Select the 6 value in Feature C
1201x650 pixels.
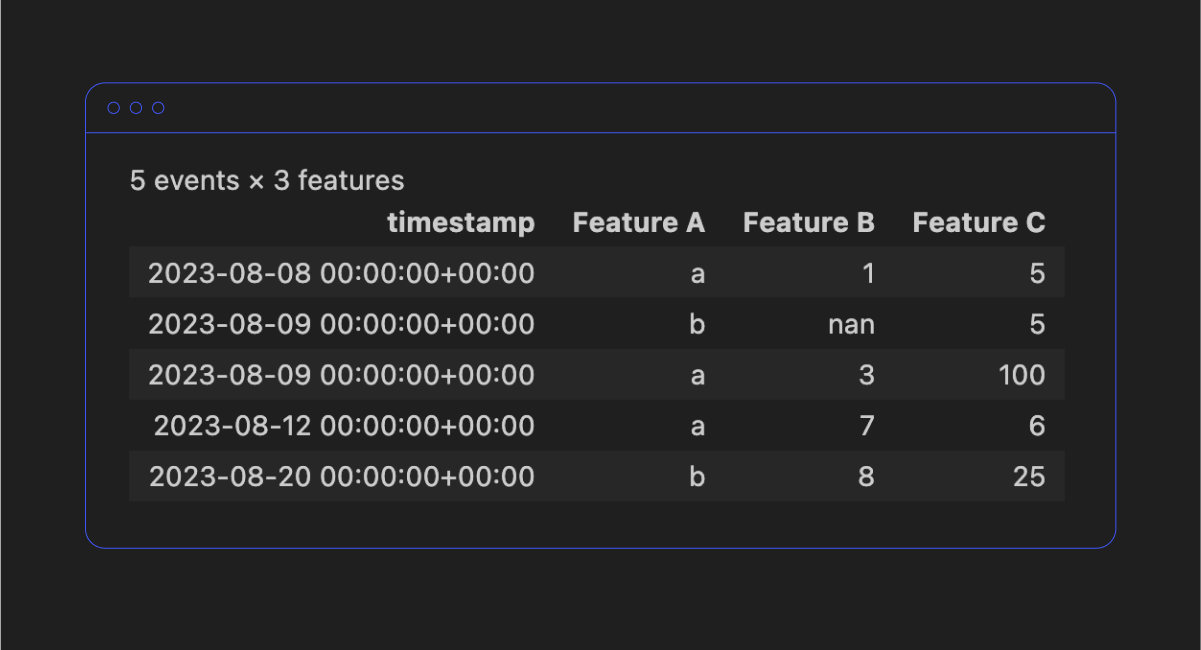pos(1036,426)
